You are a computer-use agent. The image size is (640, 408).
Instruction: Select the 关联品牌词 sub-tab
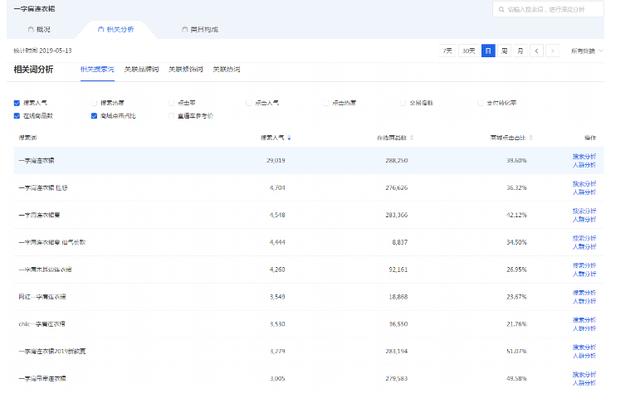pyautogui.click(x=141, y=69)
